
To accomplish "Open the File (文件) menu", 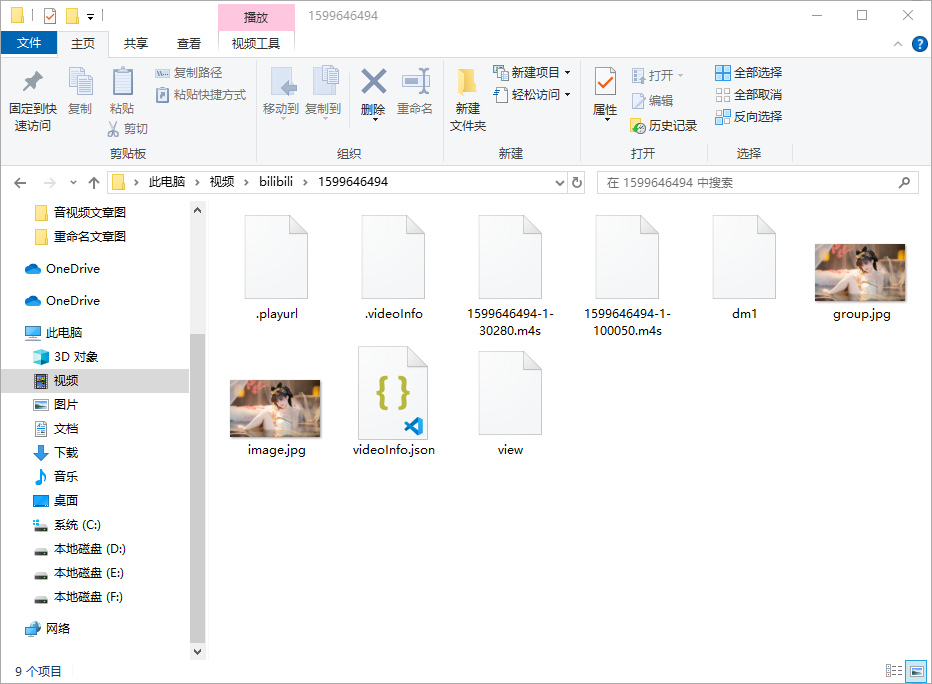I will [29, 44].
